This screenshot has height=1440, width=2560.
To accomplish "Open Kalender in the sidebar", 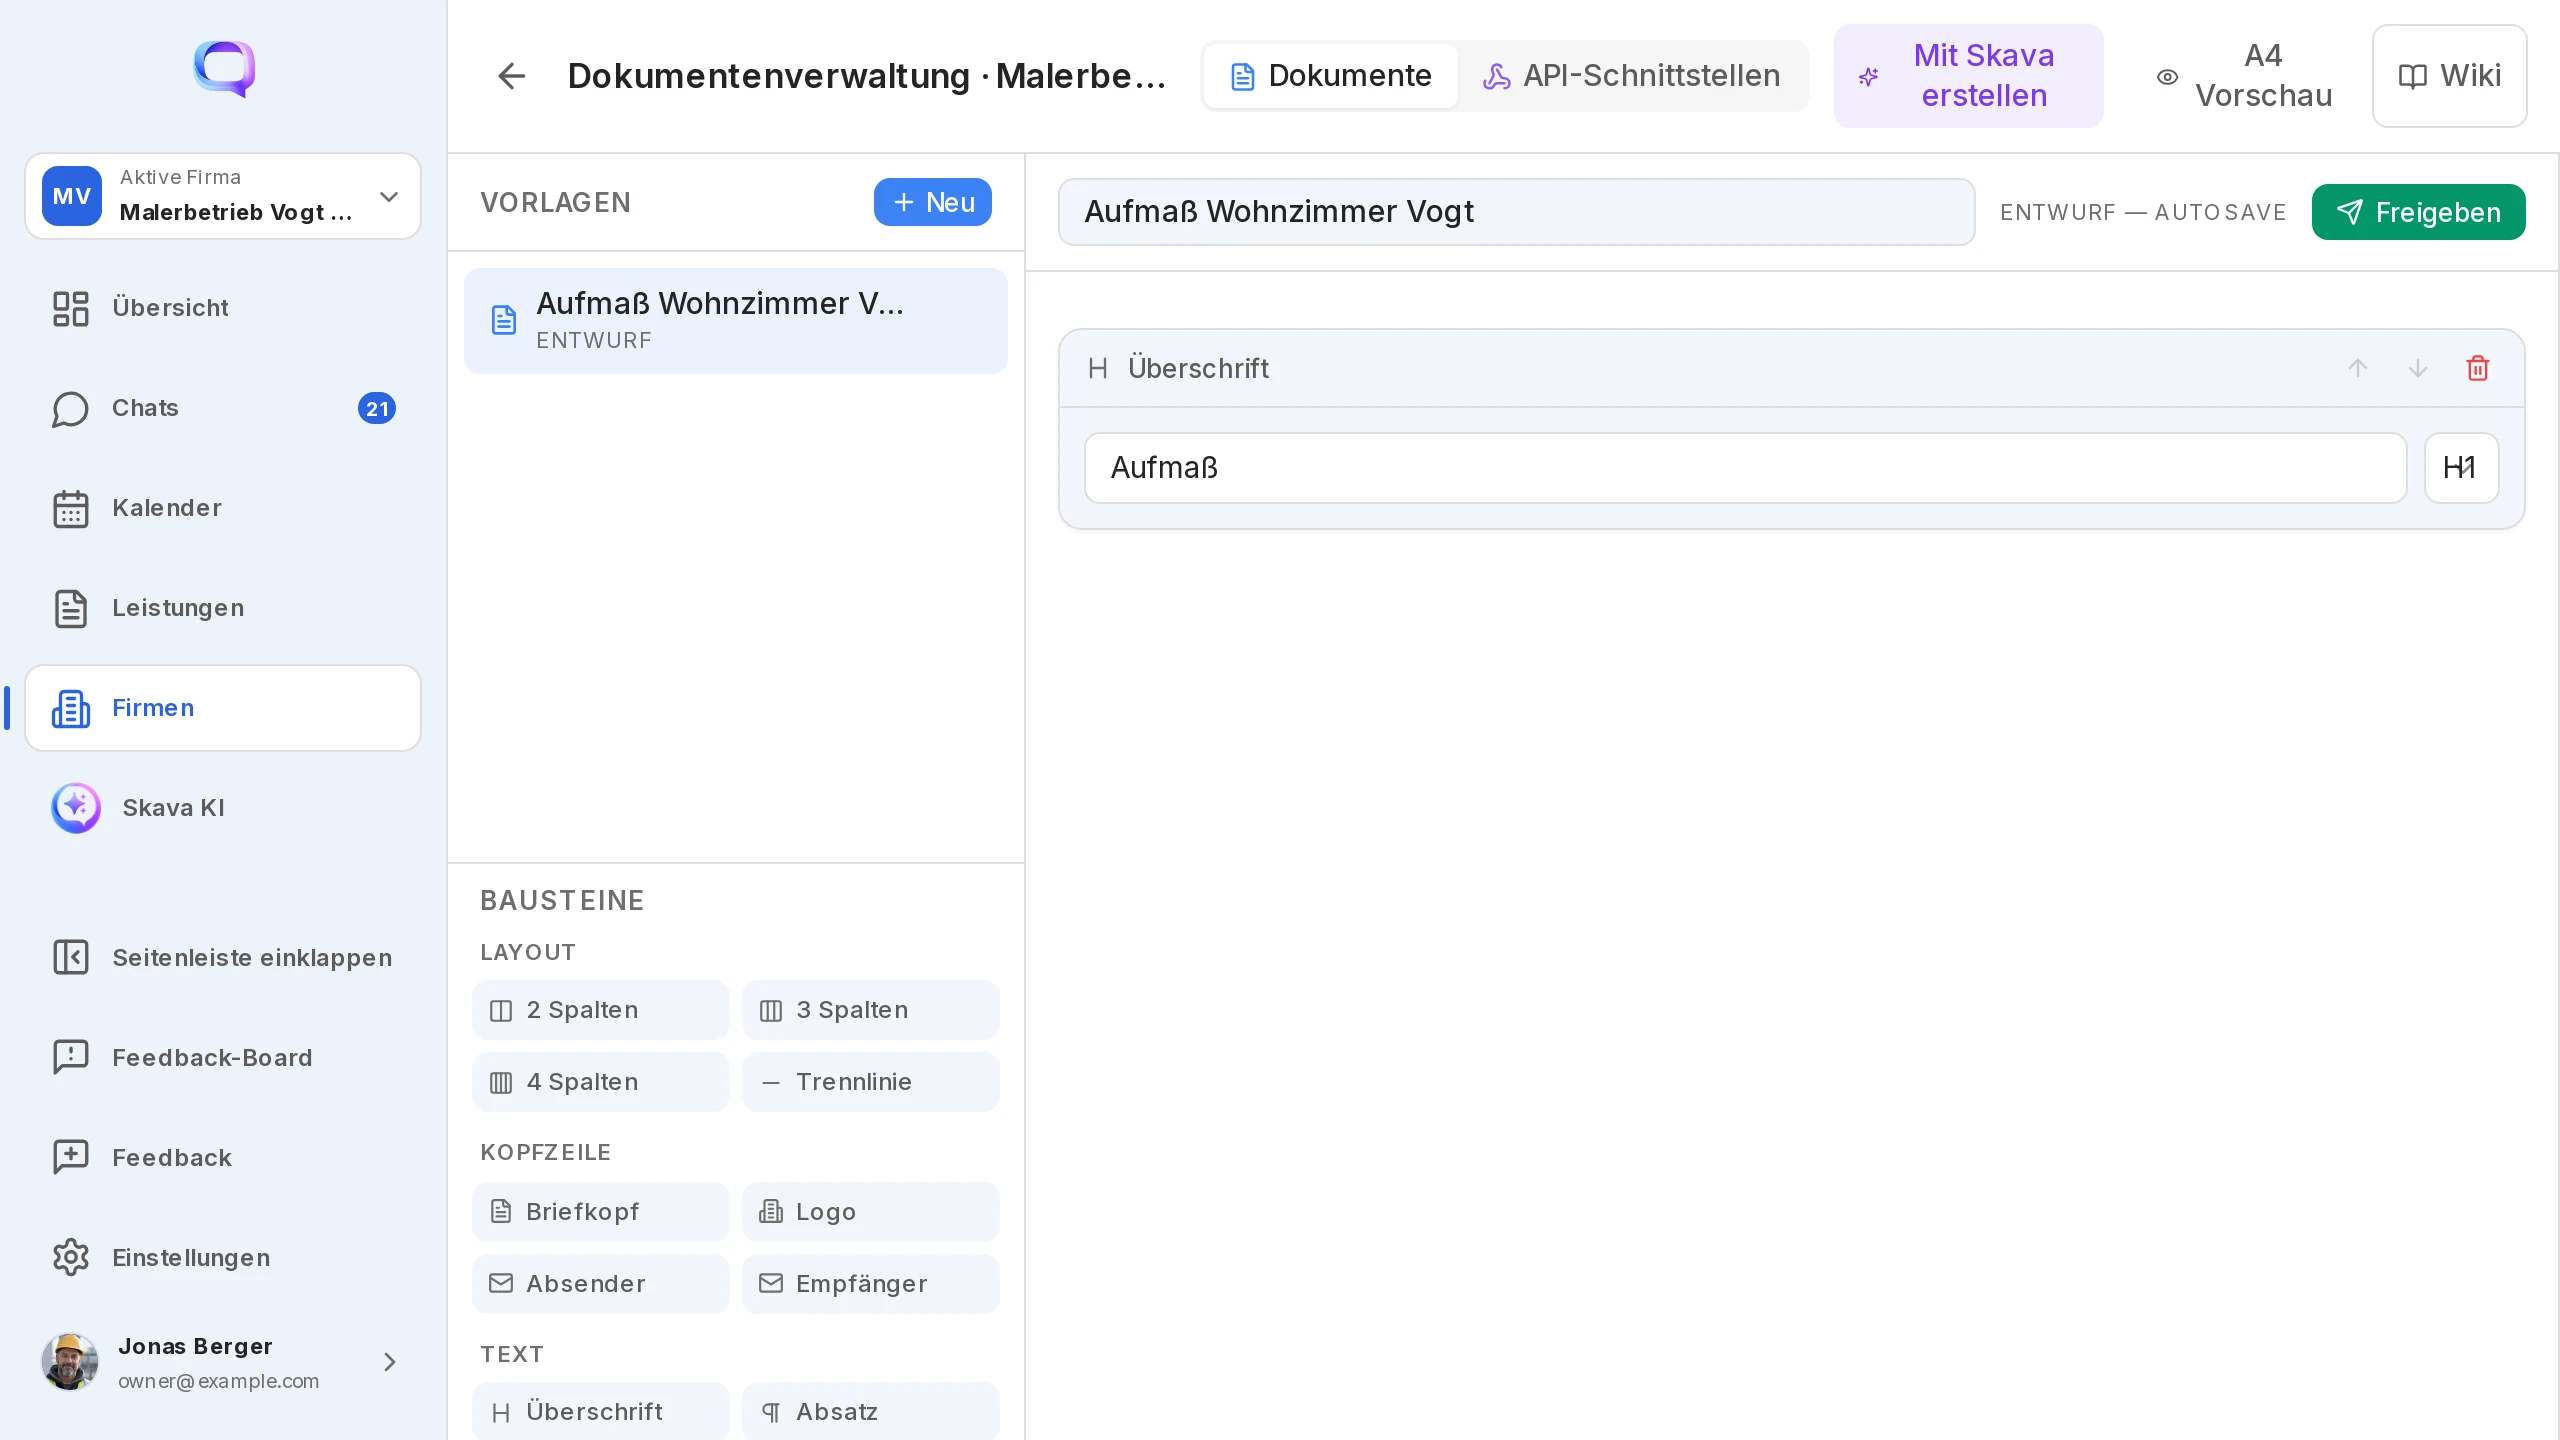I will click(x=223, y=508).
